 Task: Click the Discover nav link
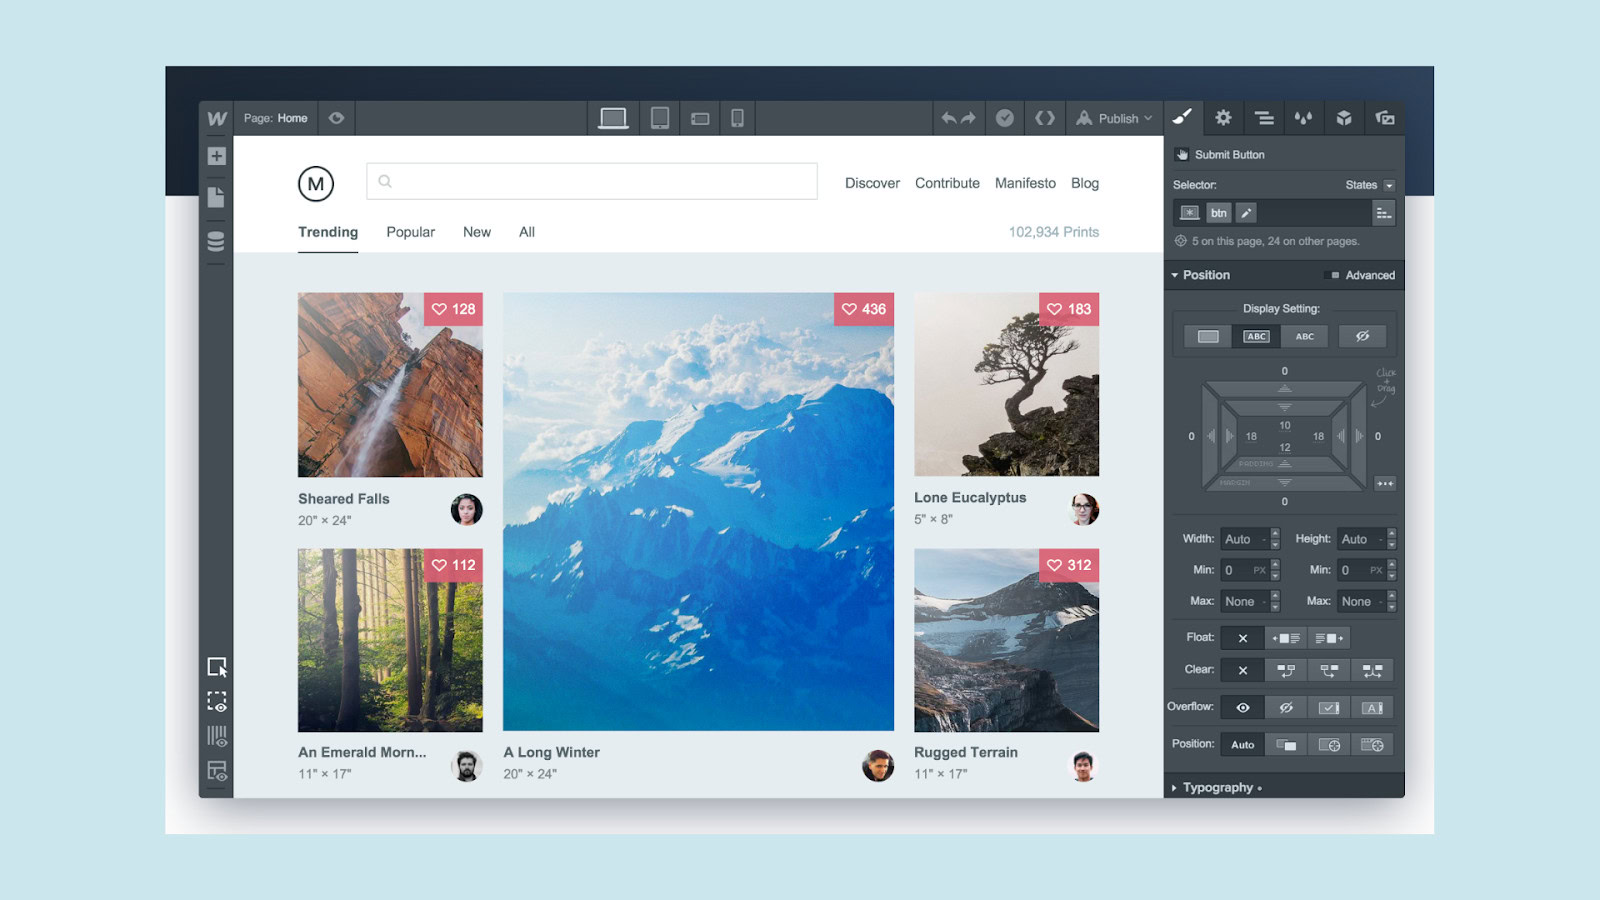872,183
